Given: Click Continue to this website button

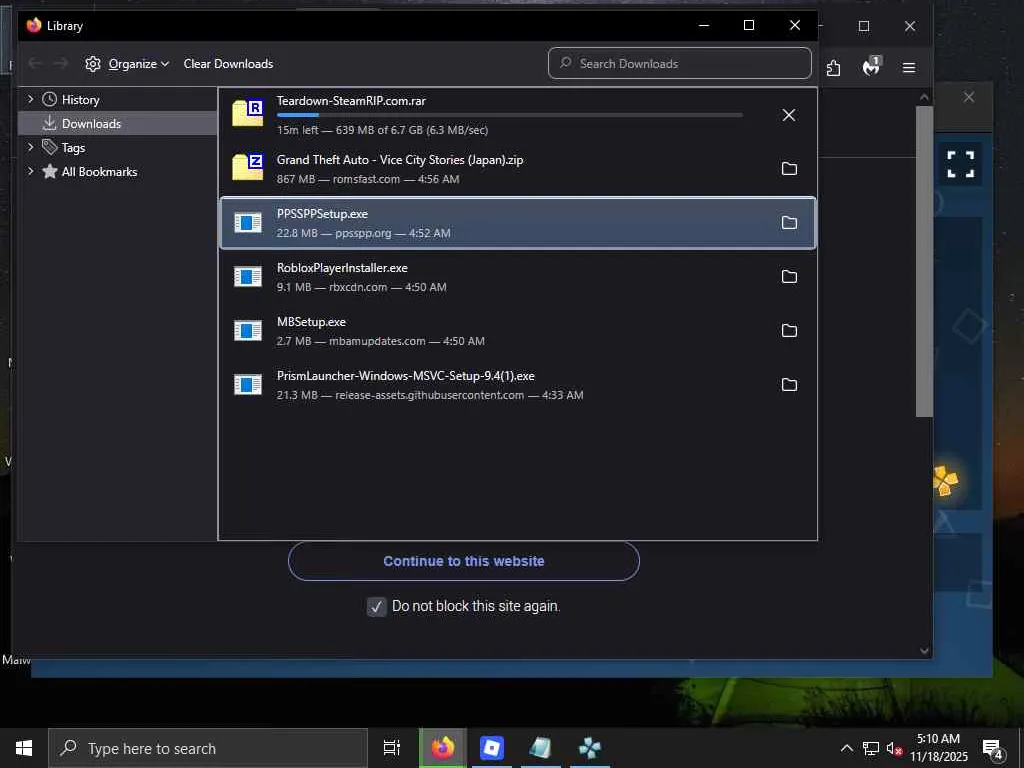Looking at the screenshot, I should point(464,561).
